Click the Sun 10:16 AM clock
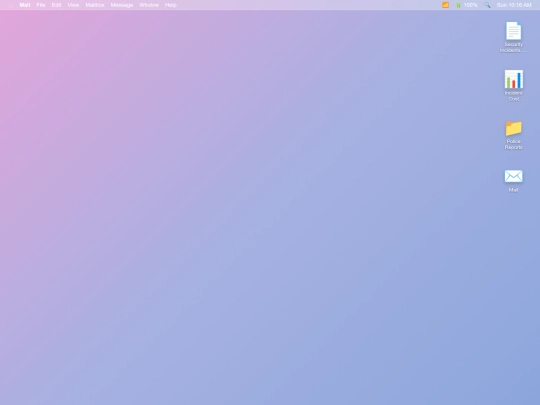Viewport: 540px width, 405px height. [x=514, y=5]
